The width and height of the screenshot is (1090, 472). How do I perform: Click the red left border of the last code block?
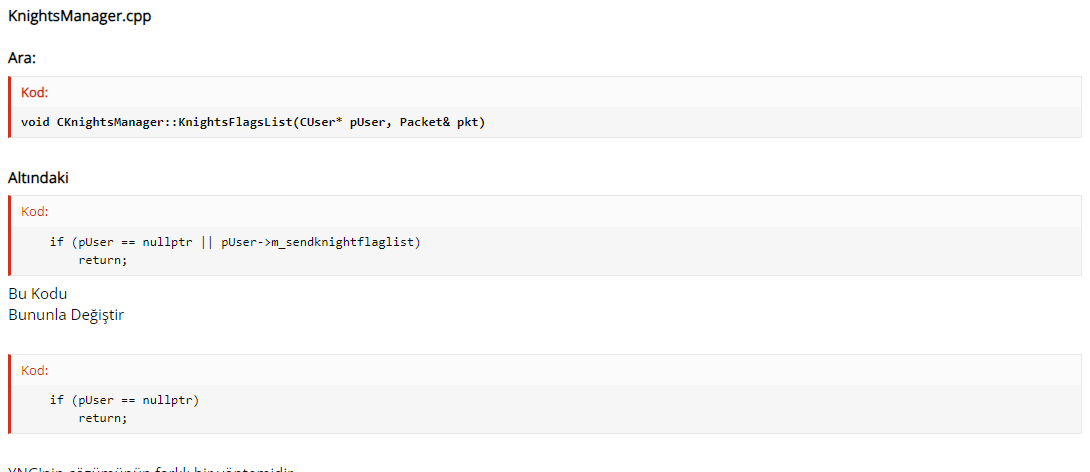(x=10, y=394)
